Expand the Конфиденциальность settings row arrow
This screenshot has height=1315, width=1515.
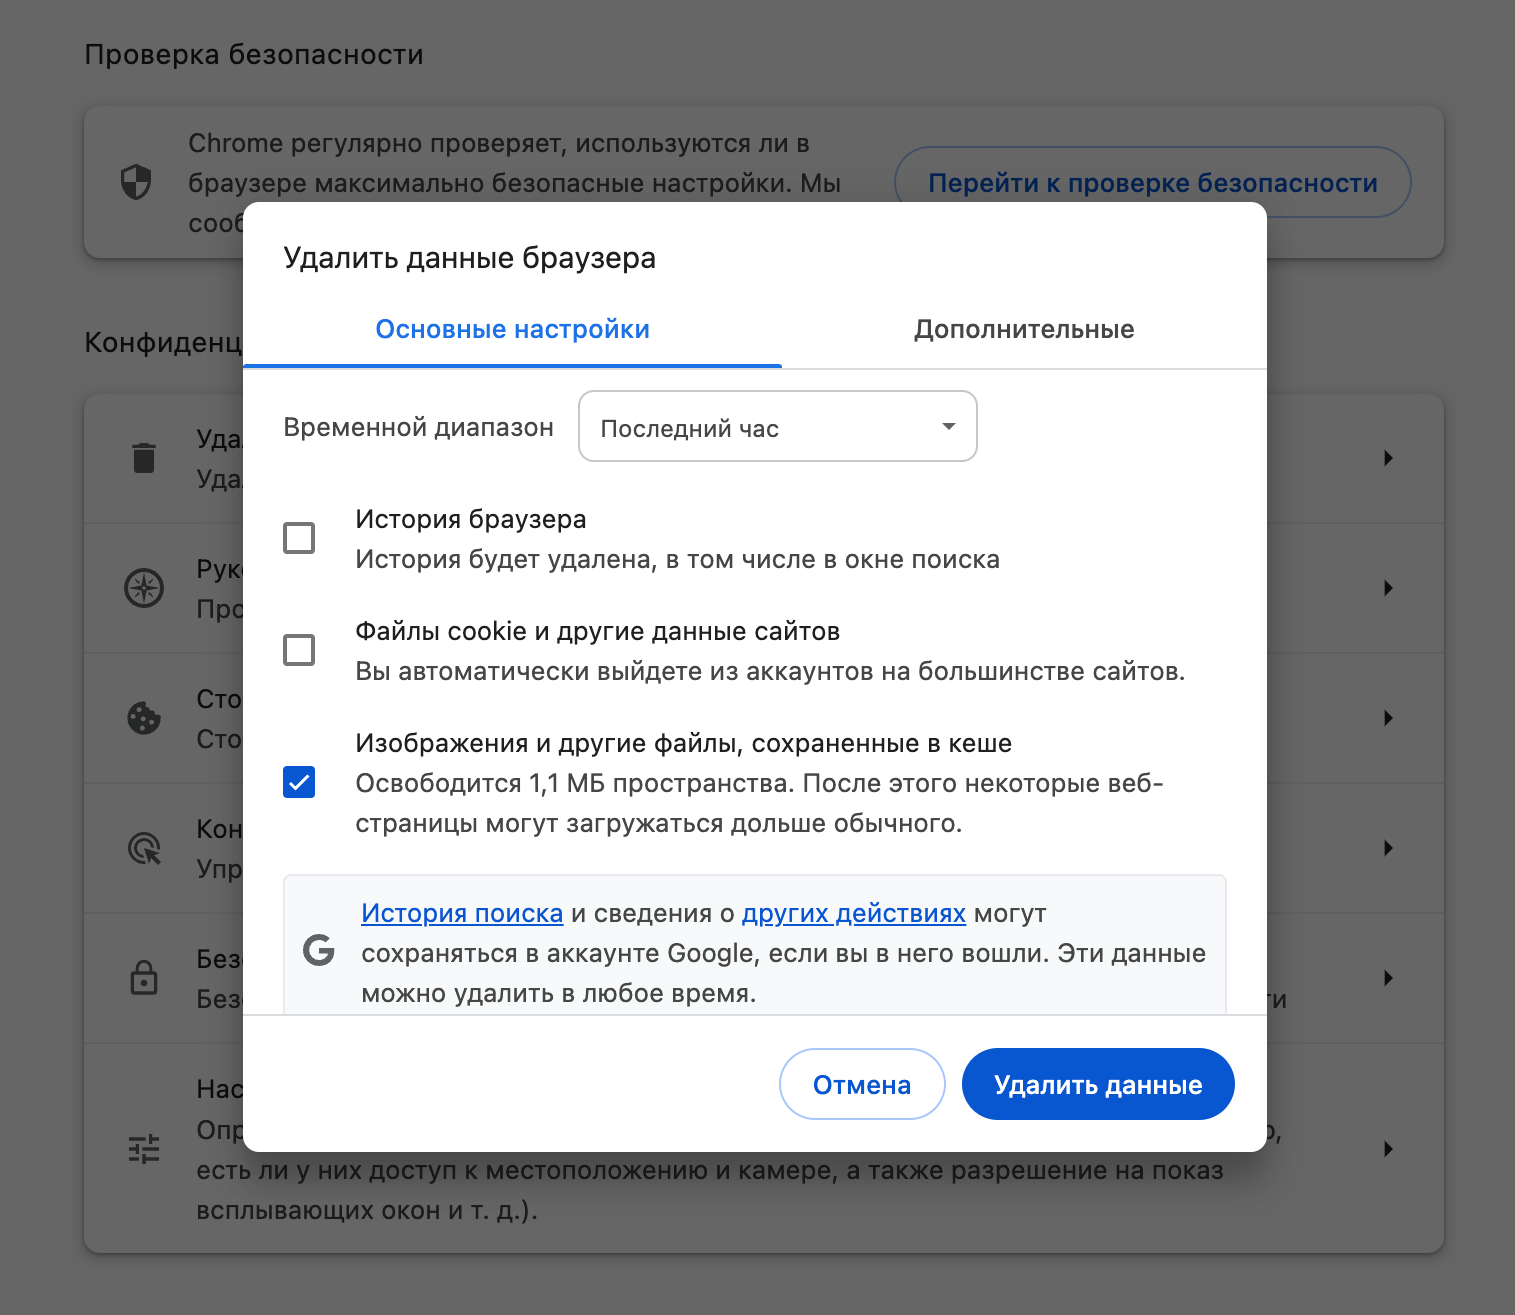click(x=1388, y=849)
